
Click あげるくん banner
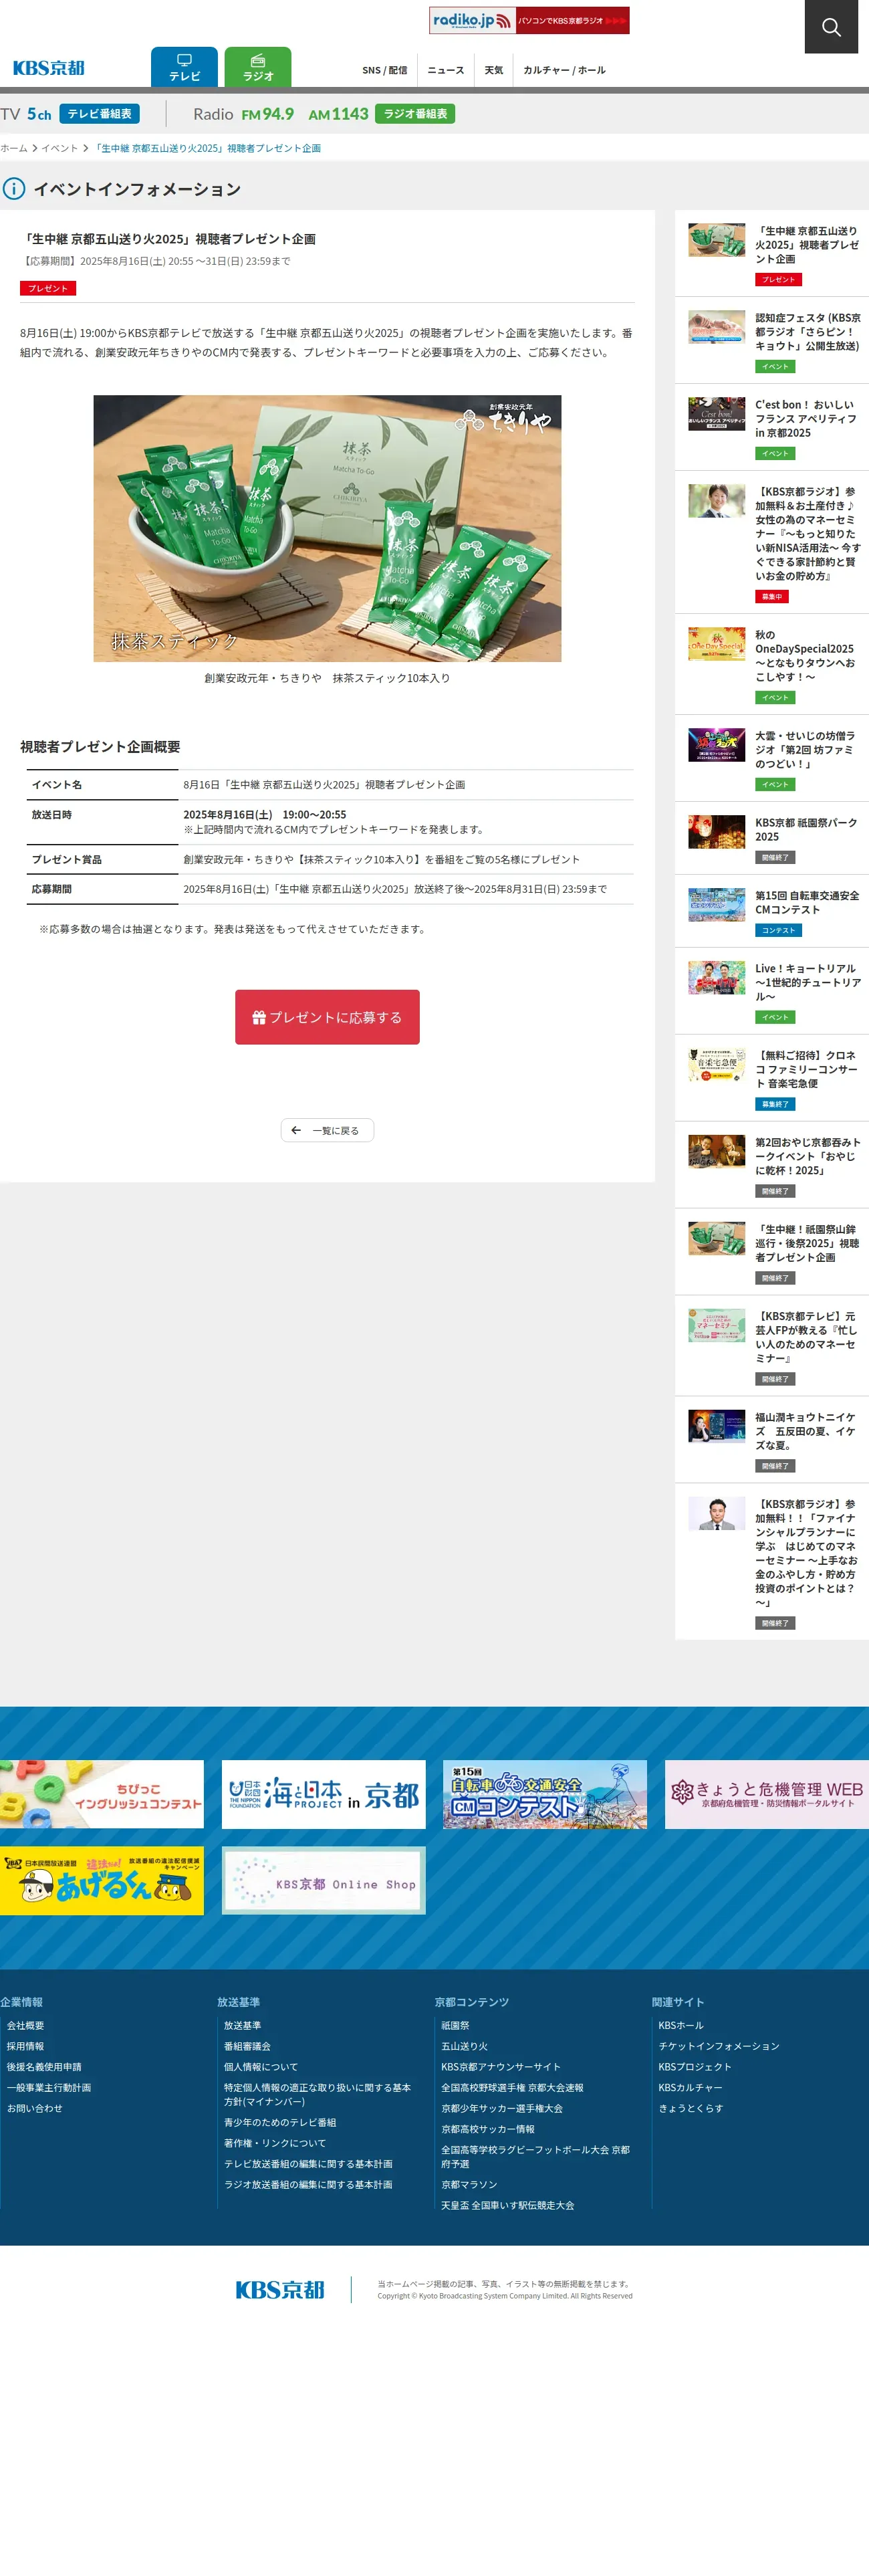[x=102, y=1880]
